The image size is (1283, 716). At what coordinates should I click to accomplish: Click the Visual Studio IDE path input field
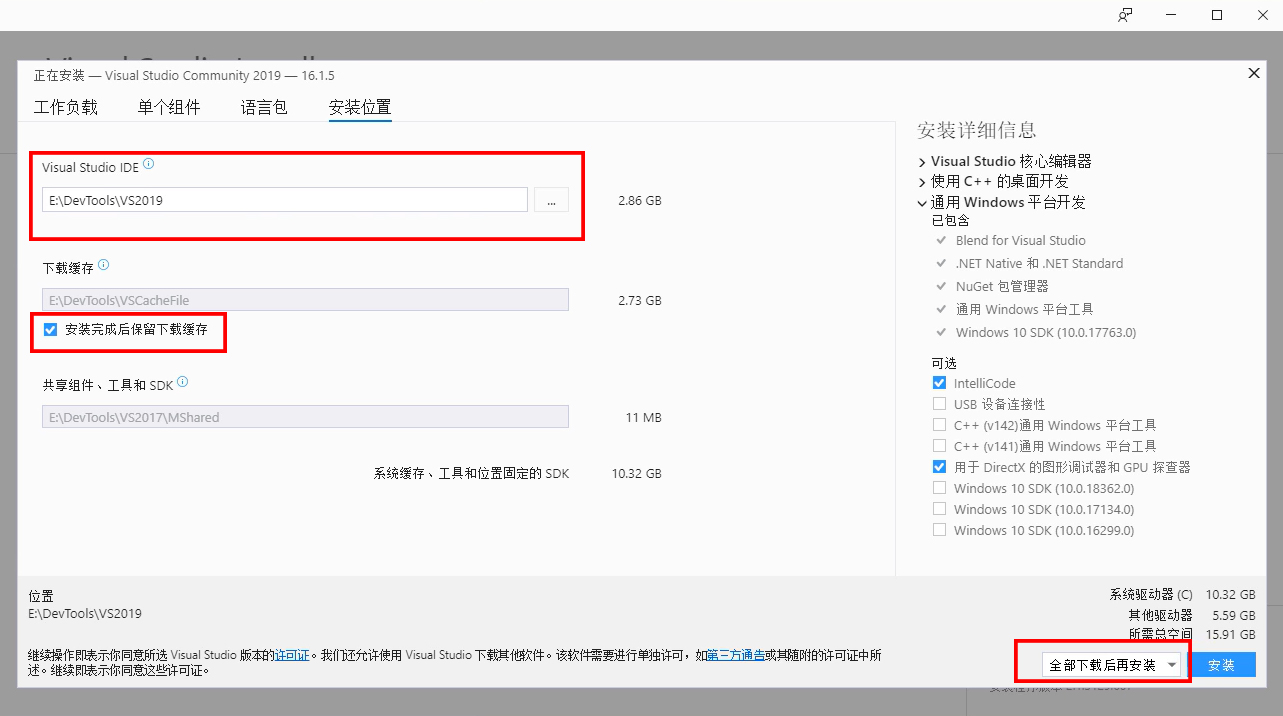tap(285, 200)
